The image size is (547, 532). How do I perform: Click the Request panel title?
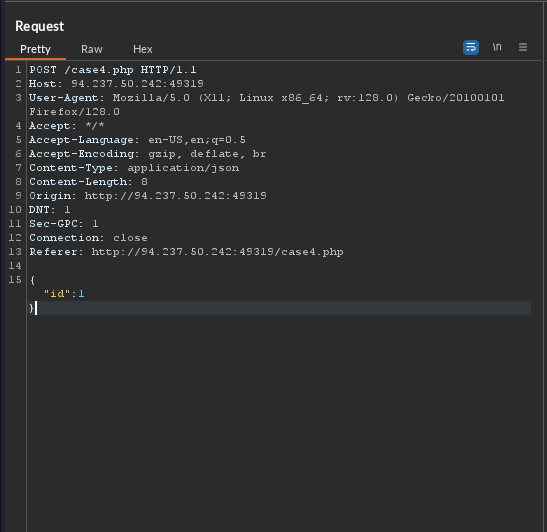click(39, 27)
